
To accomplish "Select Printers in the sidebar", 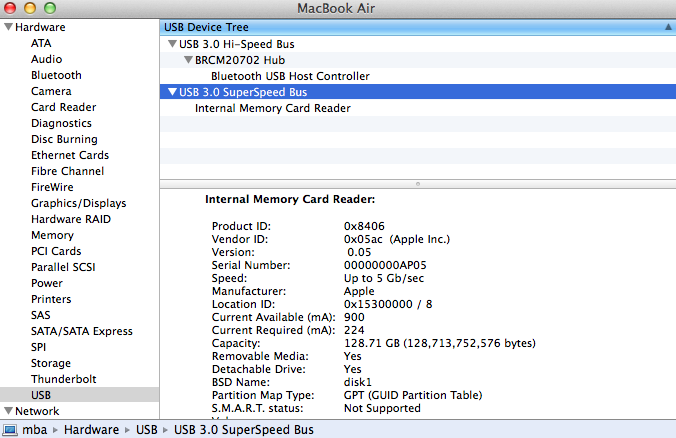I will (x=51, y=299).
